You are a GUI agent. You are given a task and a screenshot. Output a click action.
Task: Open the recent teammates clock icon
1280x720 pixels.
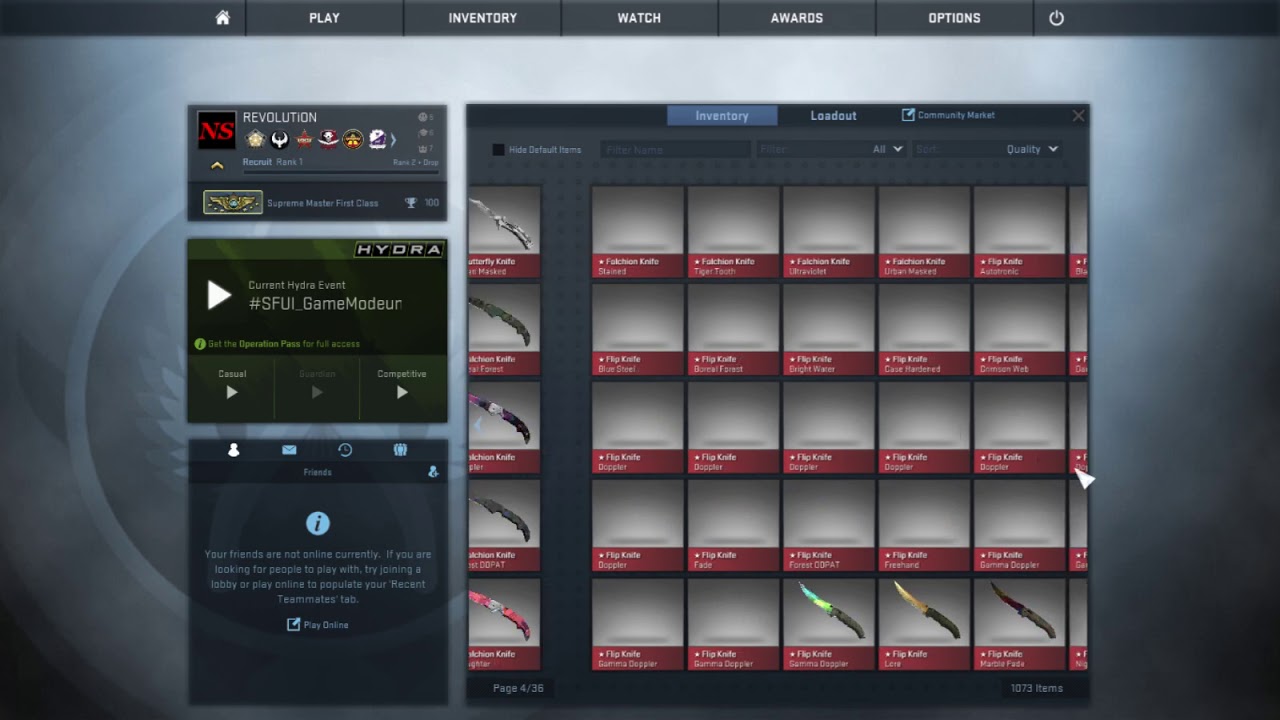(x=345, y=450)
